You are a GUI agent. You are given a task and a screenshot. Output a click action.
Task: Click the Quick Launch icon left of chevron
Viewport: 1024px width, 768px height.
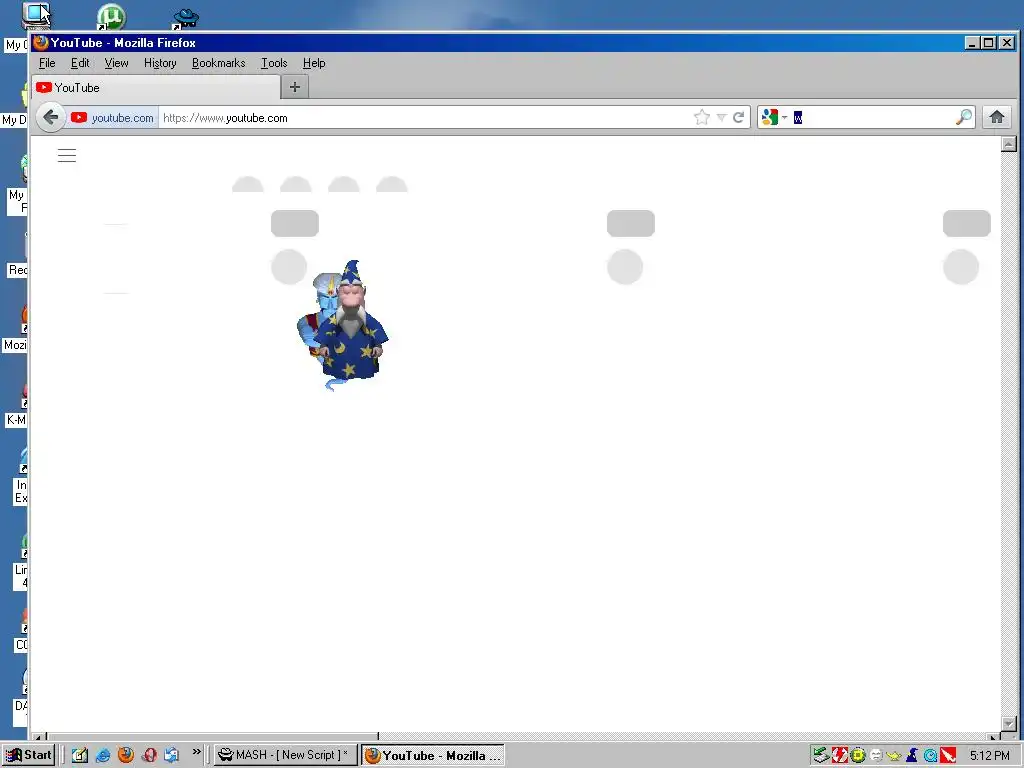[172, 755]
